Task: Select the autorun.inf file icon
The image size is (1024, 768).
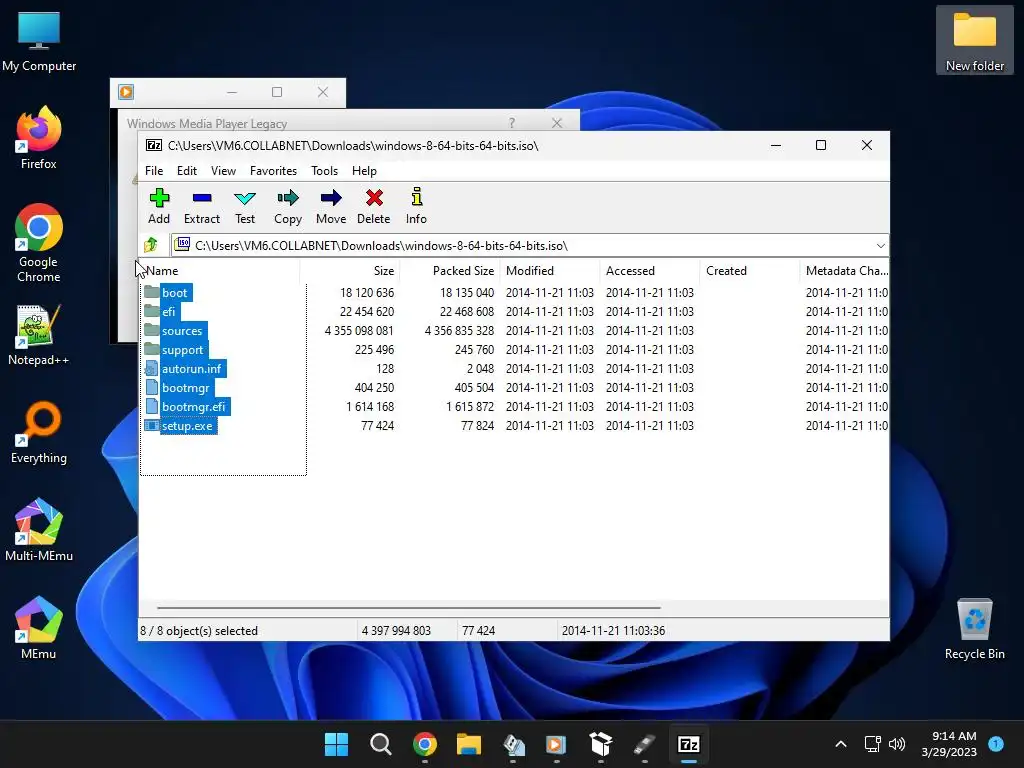Action: [x=152, y=368]
